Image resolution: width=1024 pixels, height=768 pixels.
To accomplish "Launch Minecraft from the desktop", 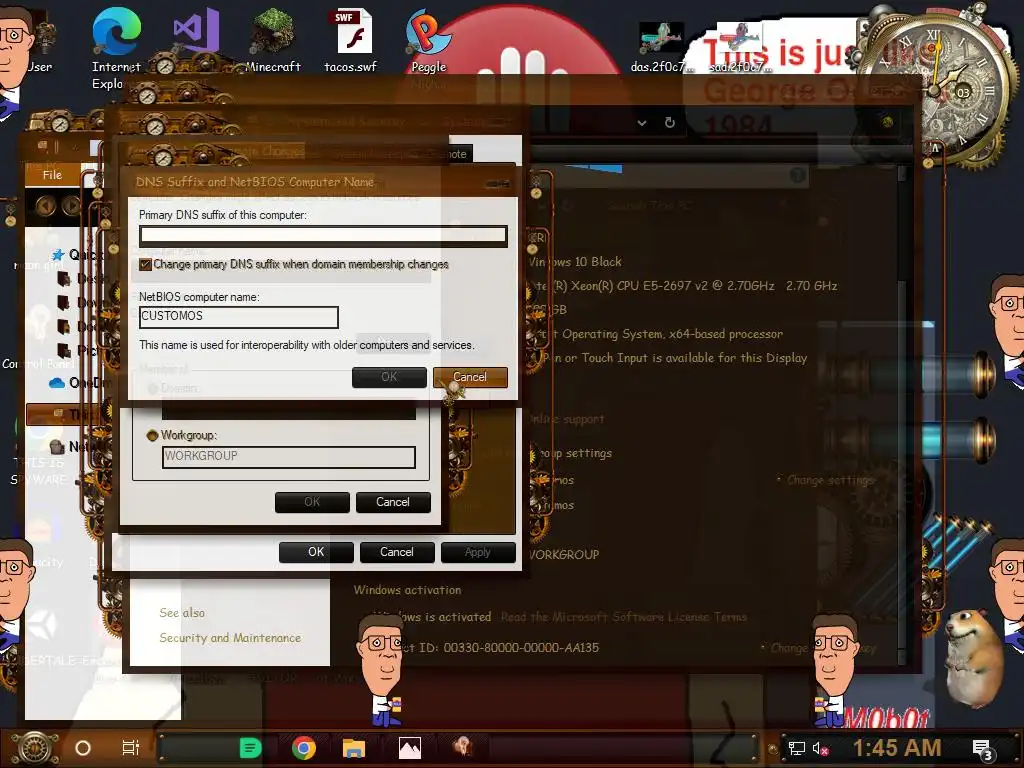I will point(272,42).
